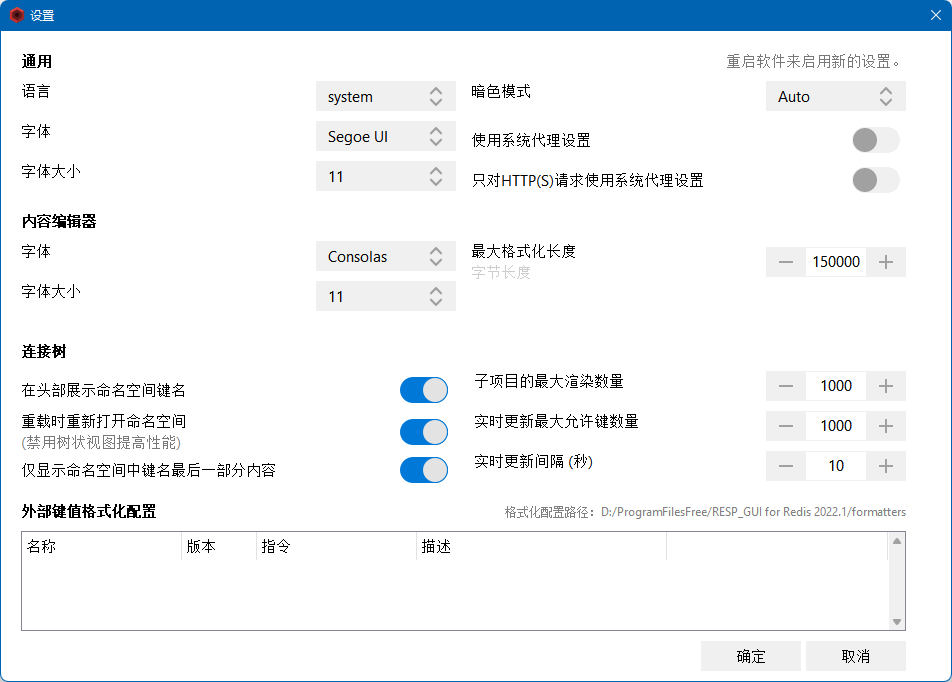This screenshot has width=952, height=682.
Task: Open the 暗色模式 dropdown showing Auto
Action: (835, 96)
